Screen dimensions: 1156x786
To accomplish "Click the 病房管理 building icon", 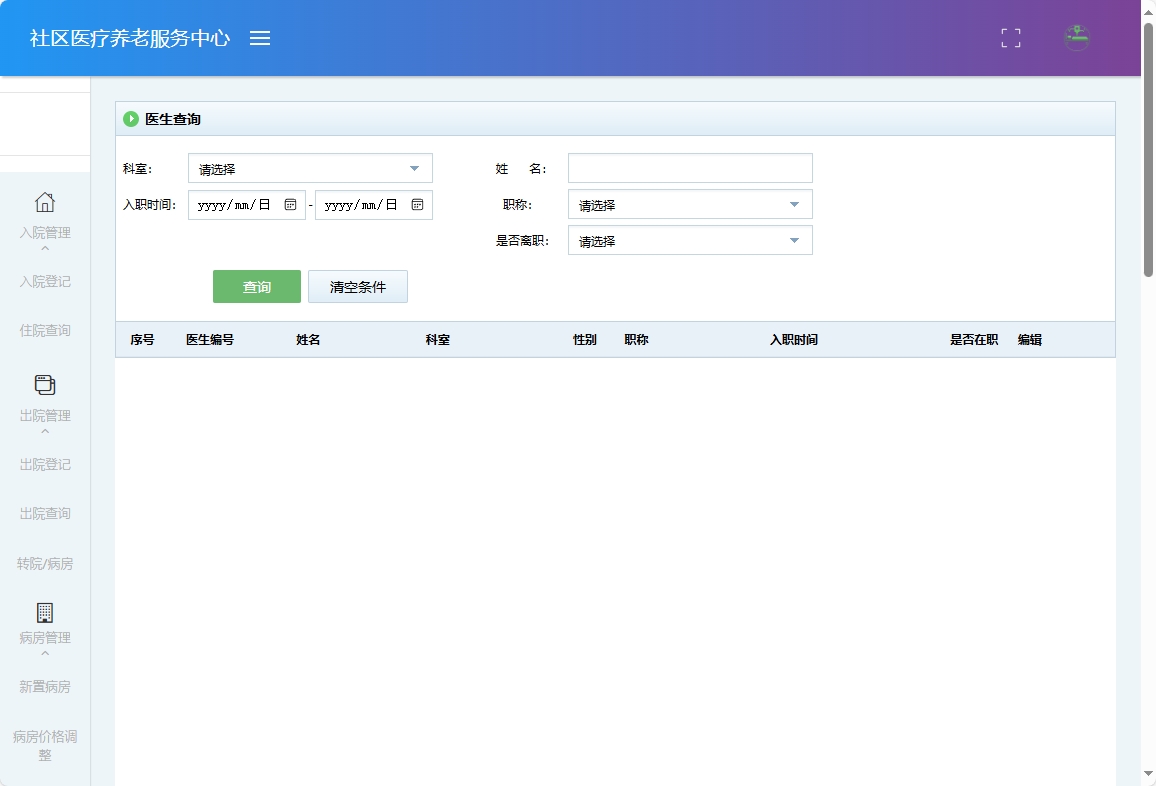I will (x=44, y=614).
